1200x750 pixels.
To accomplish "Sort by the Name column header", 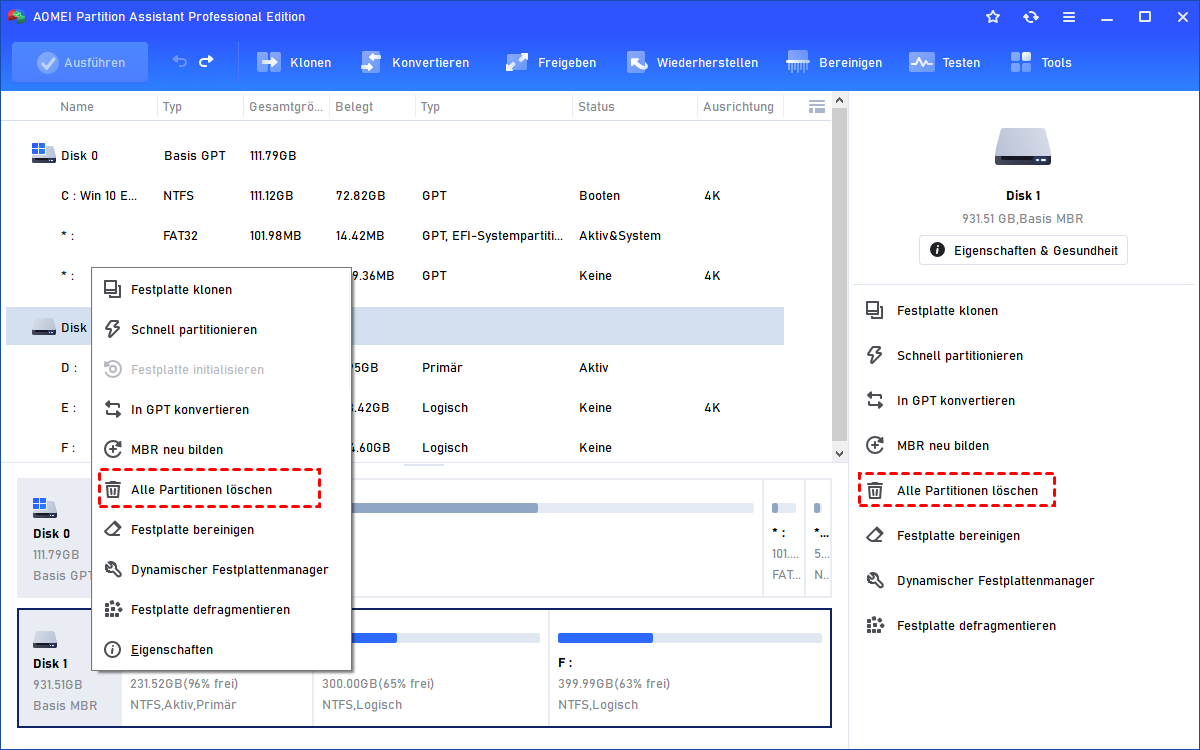I will [77, 107].
